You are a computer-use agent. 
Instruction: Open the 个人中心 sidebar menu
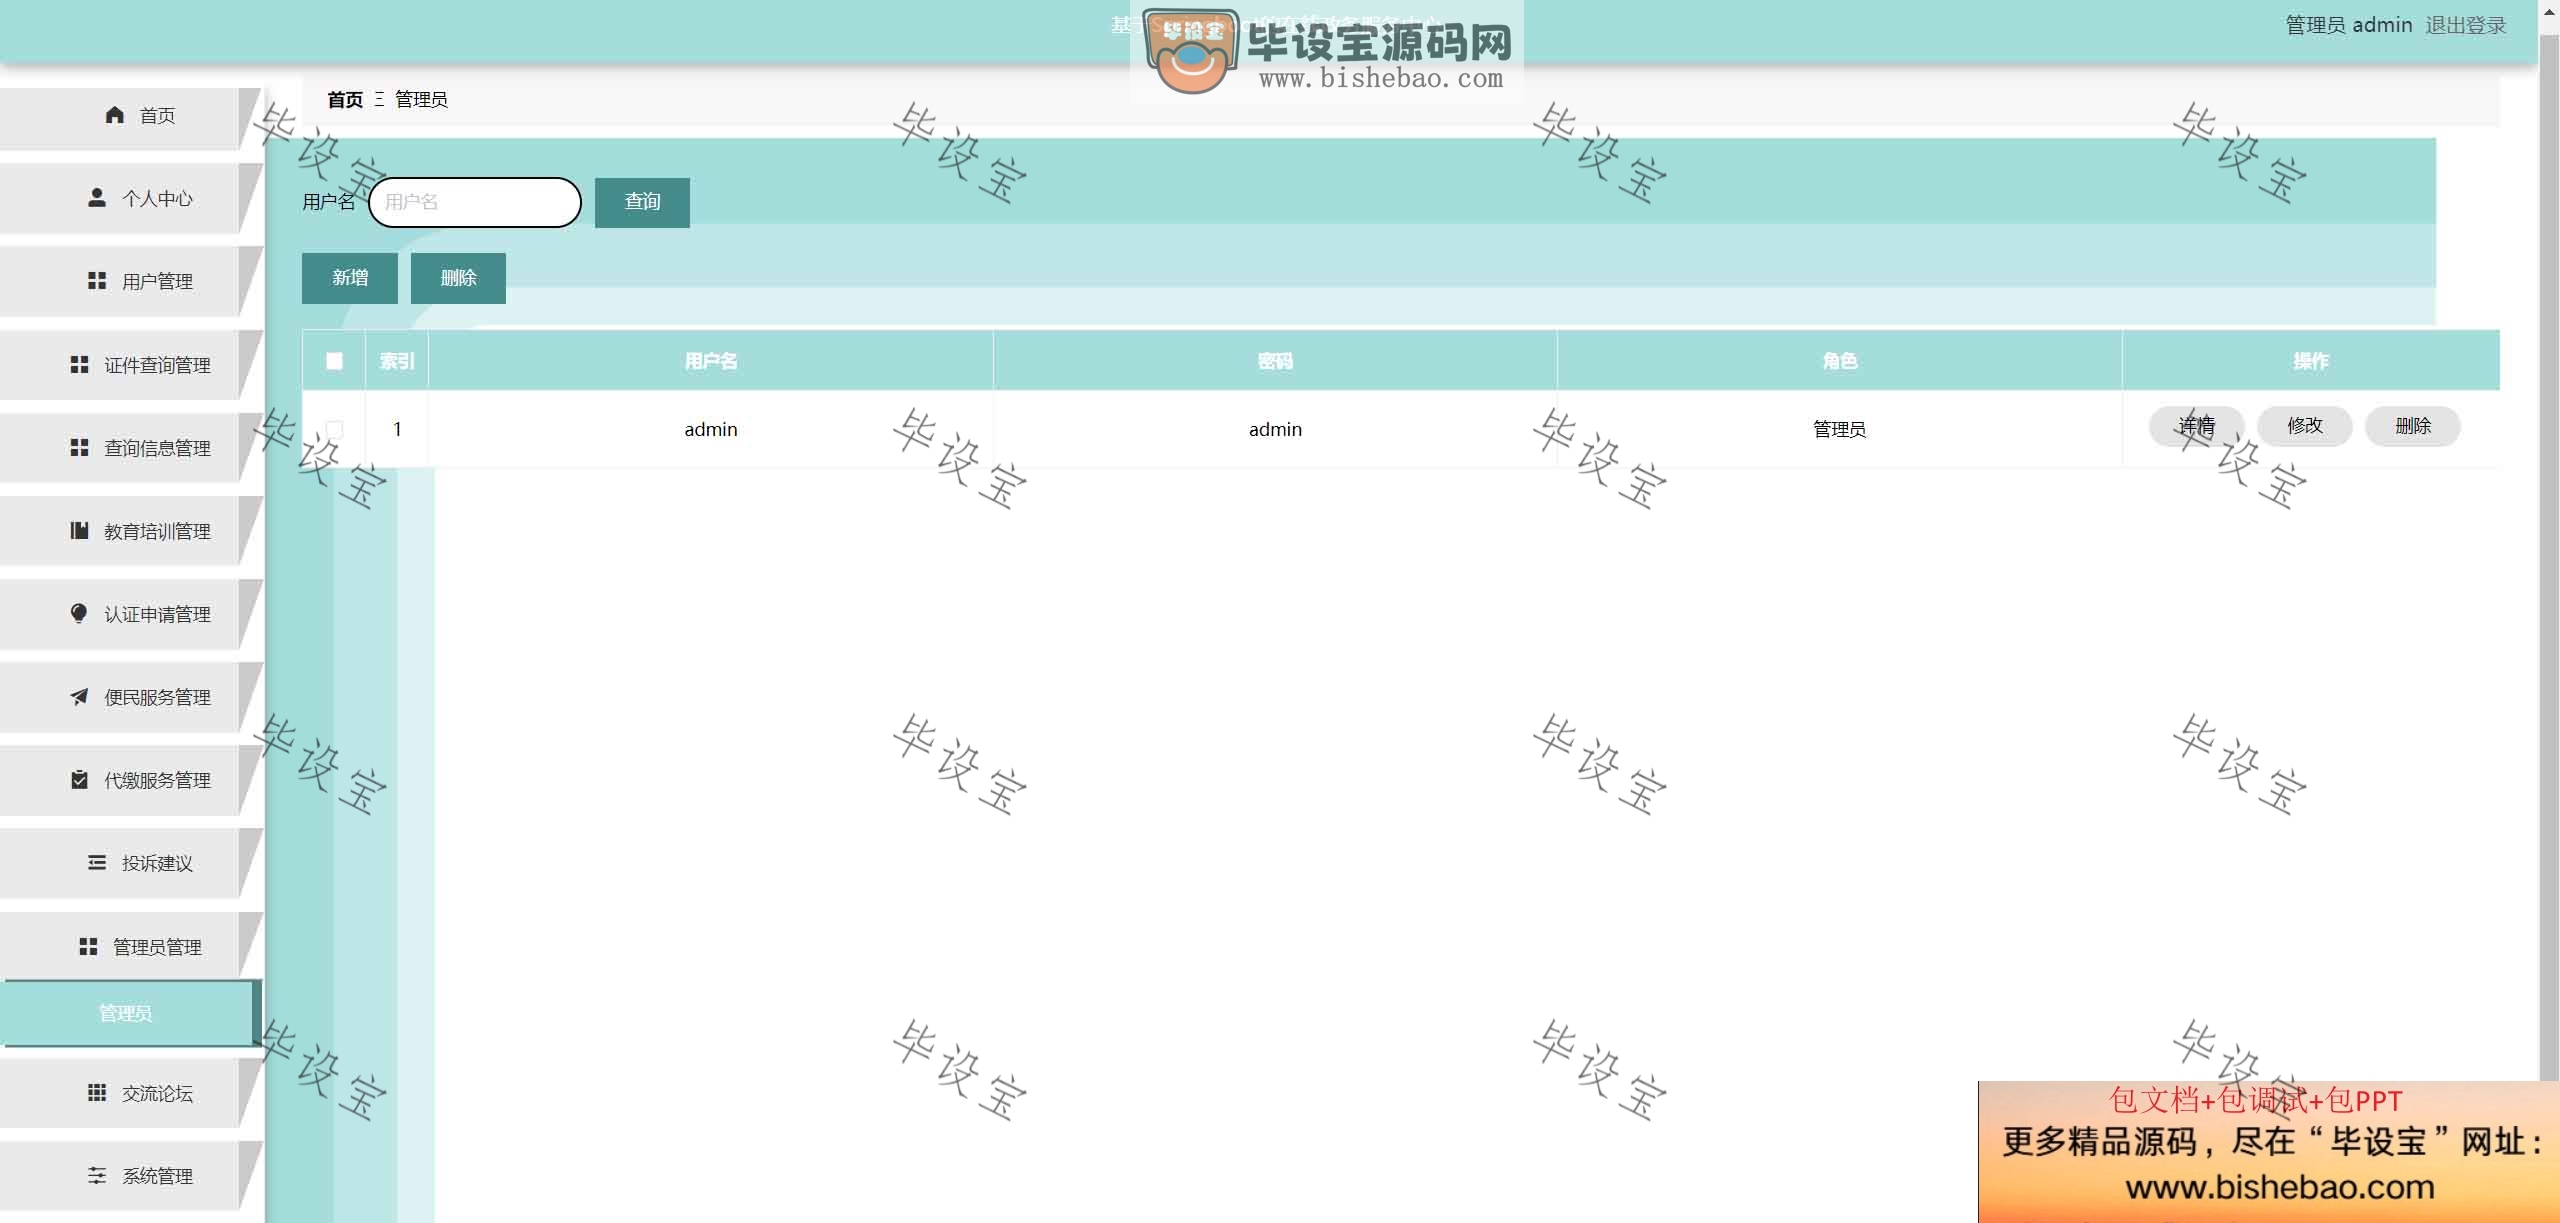130,199
